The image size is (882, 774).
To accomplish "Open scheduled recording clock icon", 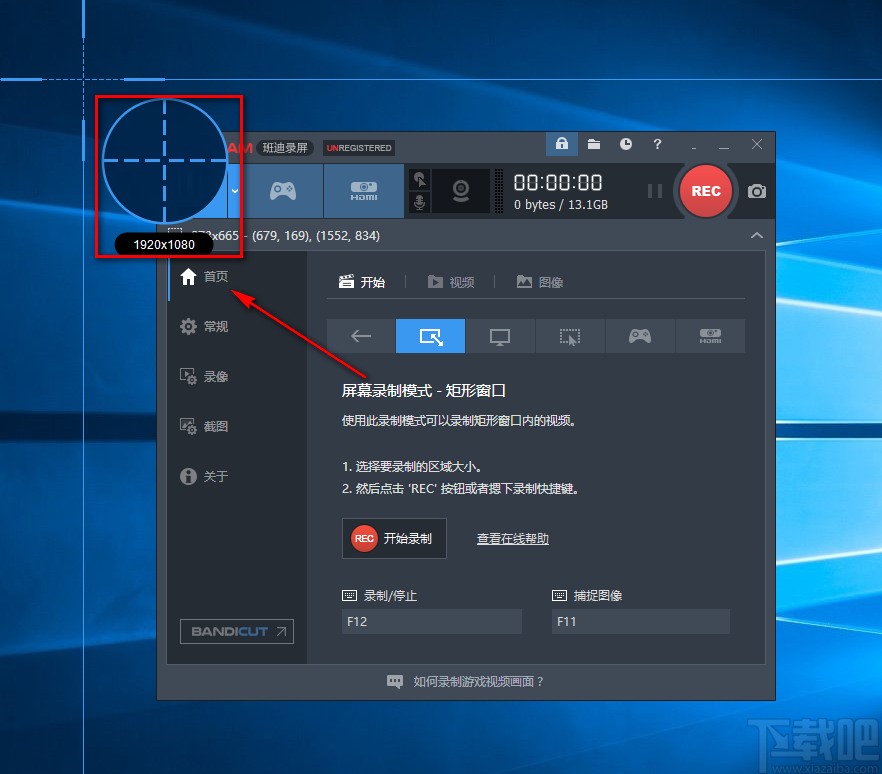I will 626,144.
